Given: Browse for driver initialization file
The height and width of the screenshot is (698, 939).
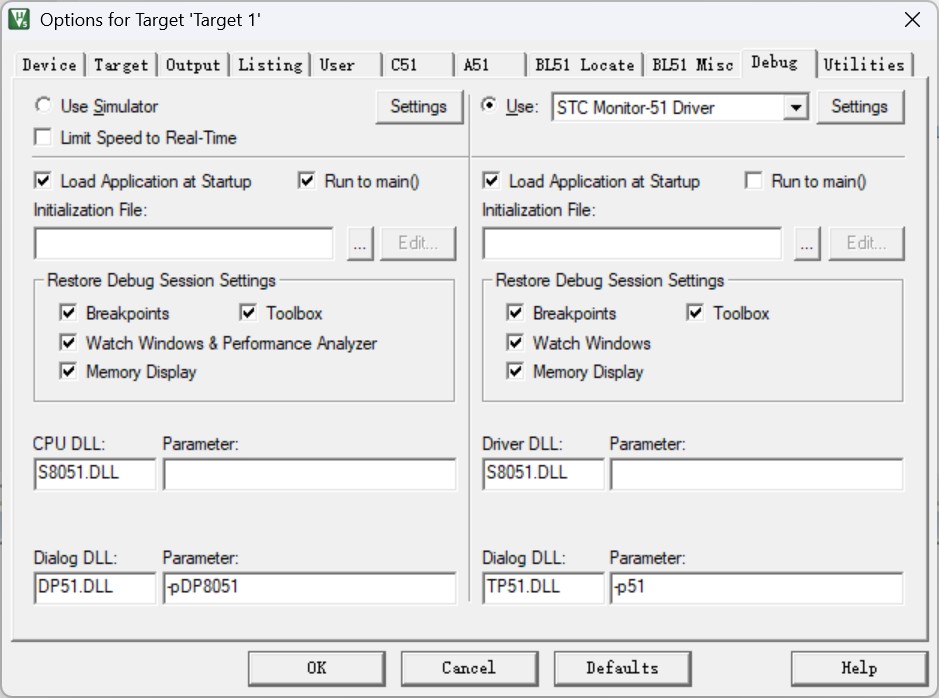Looking at the screenshot, I should [807, 244].
